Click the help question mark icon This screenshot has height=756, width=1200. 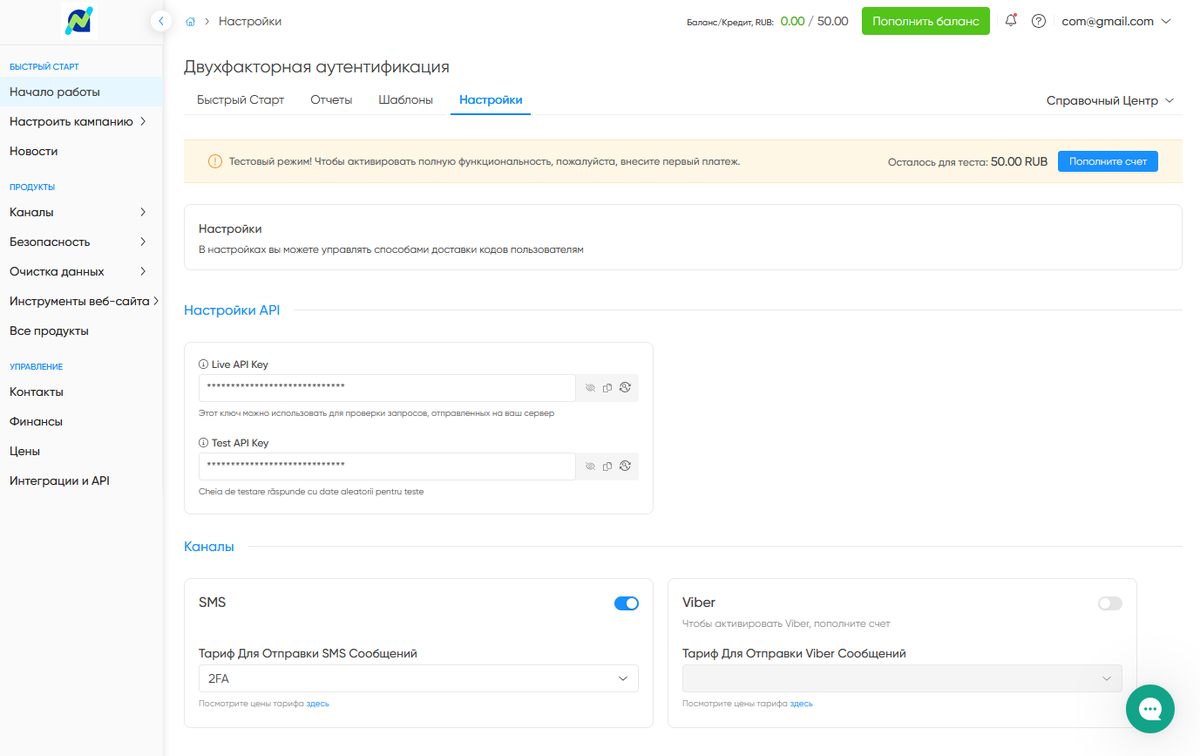(1039, 21)
